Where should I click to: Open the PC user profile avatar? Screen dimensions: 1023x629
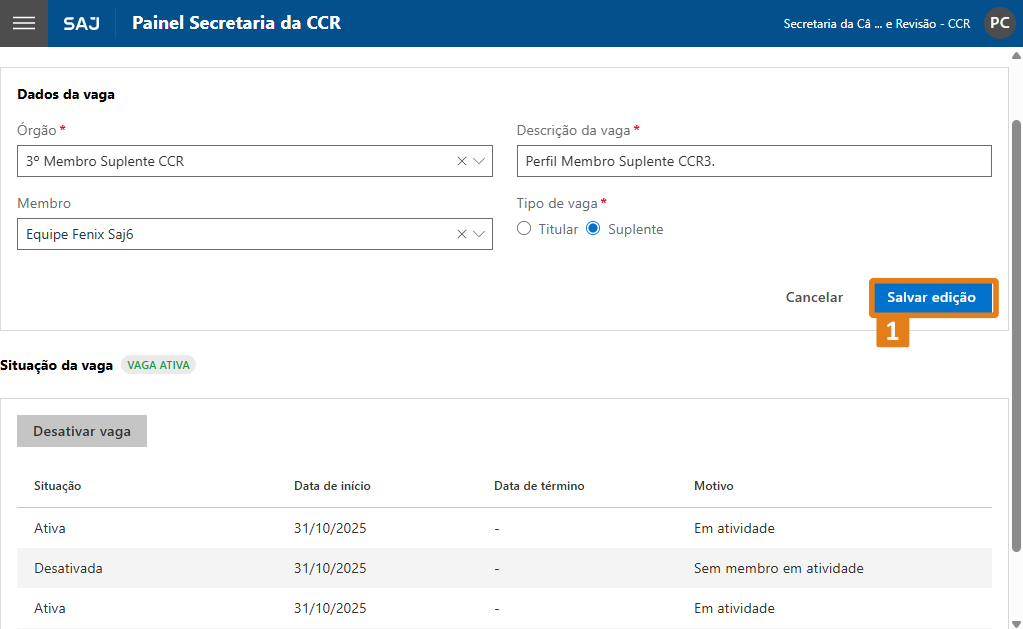(999, 23)
